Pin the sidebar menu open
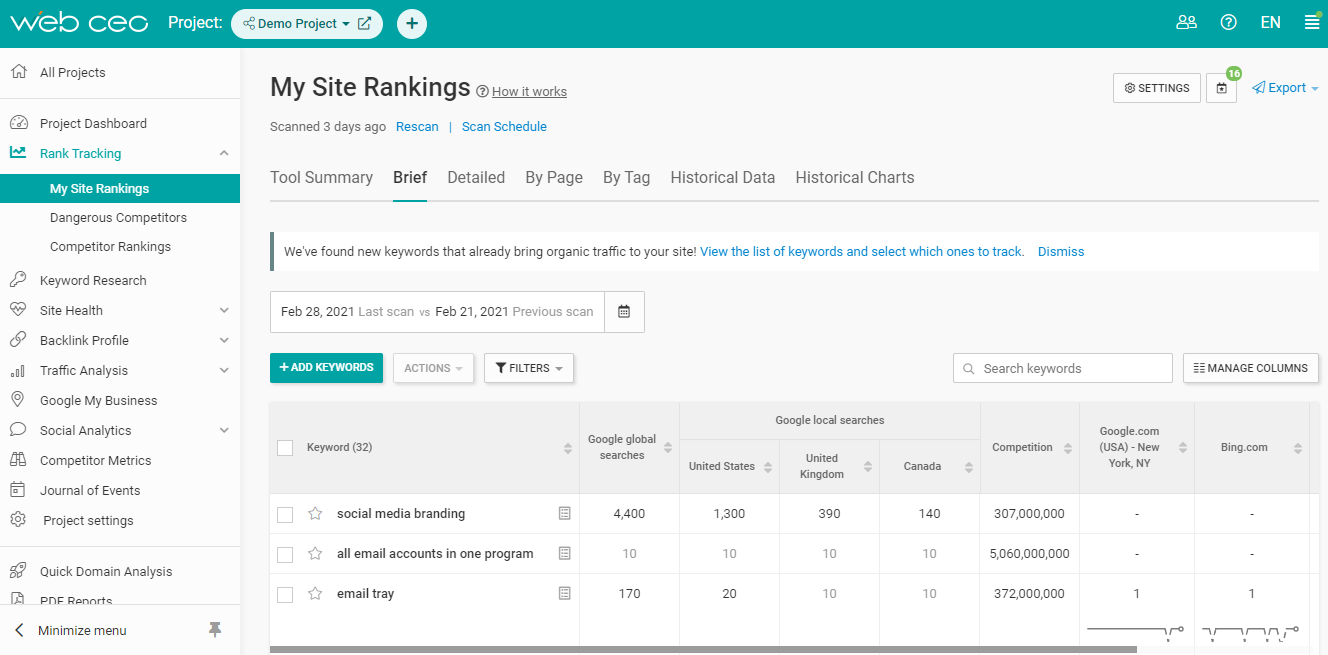1328x655 pixels. tap(213, 630)
